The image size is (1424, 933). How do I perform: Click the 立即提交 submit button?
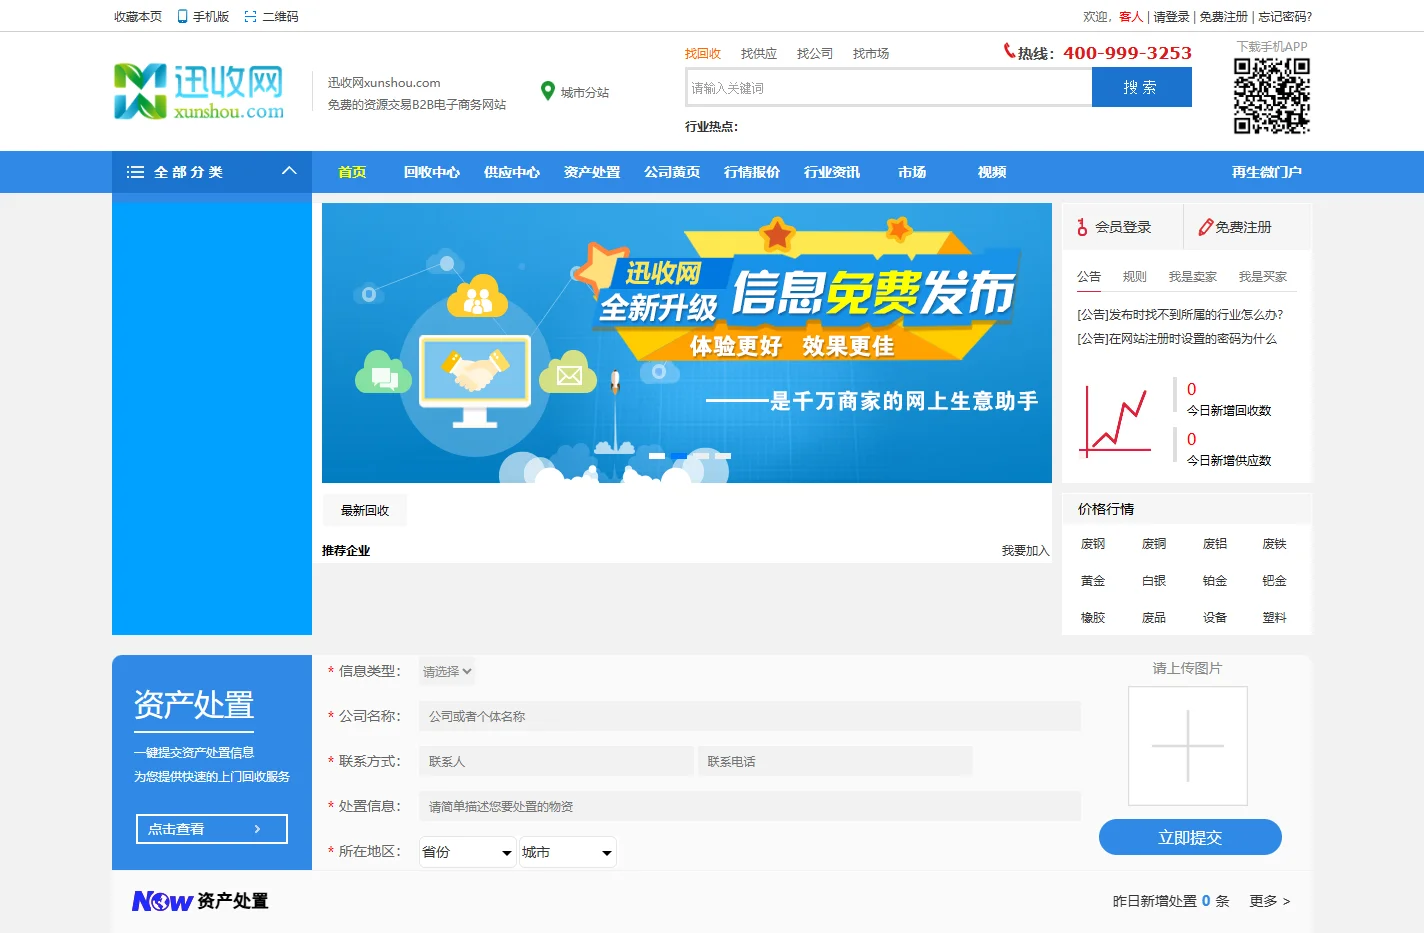(x=1190, y=837)
